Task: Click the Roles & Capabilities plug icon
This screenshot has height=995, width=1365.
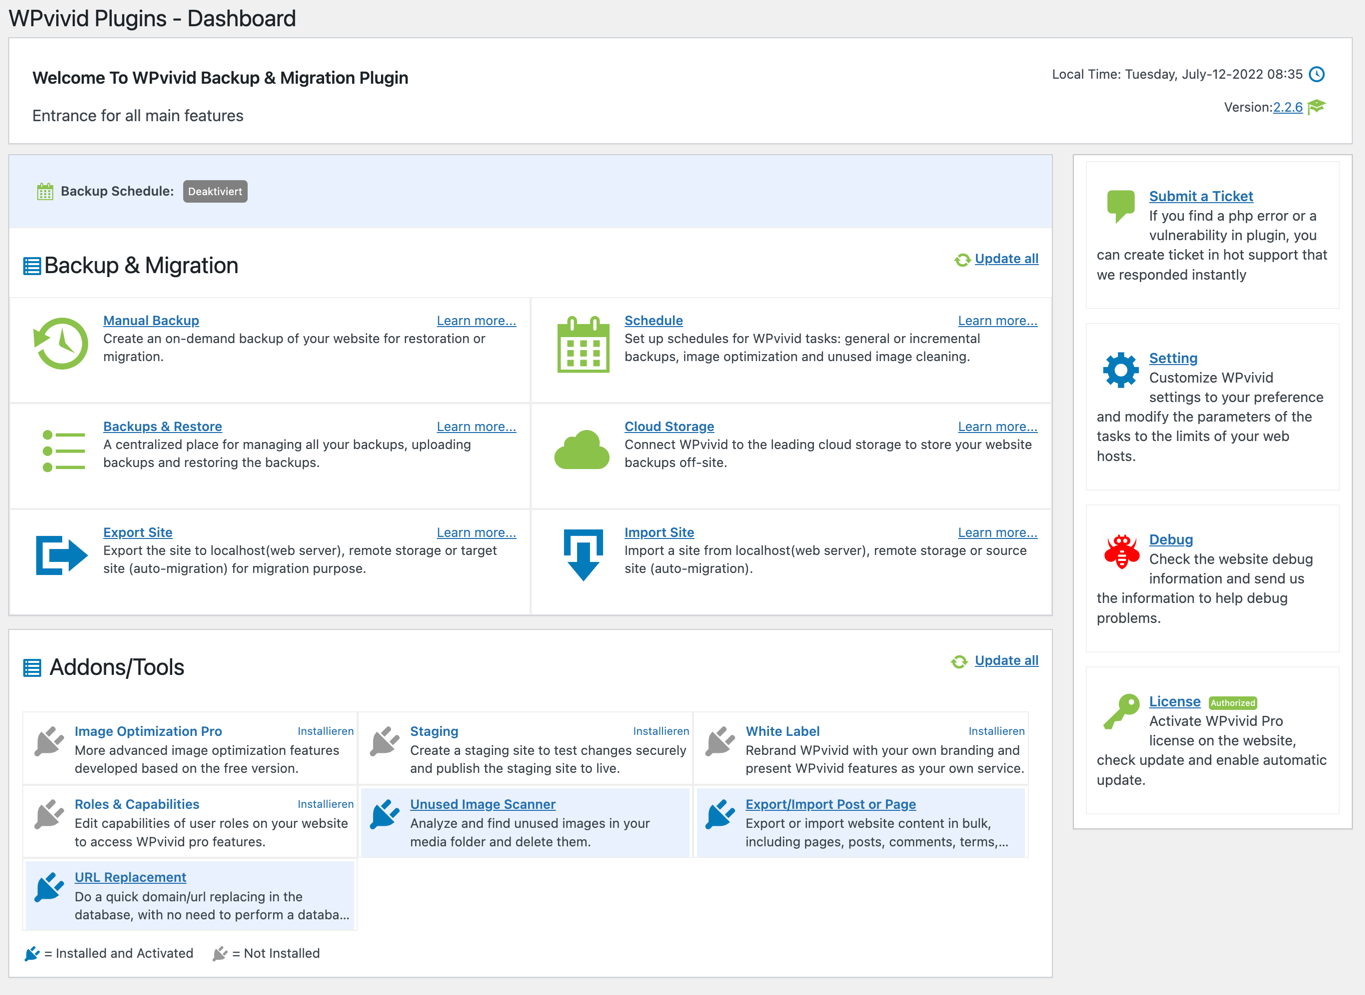Action: (49, 814)
